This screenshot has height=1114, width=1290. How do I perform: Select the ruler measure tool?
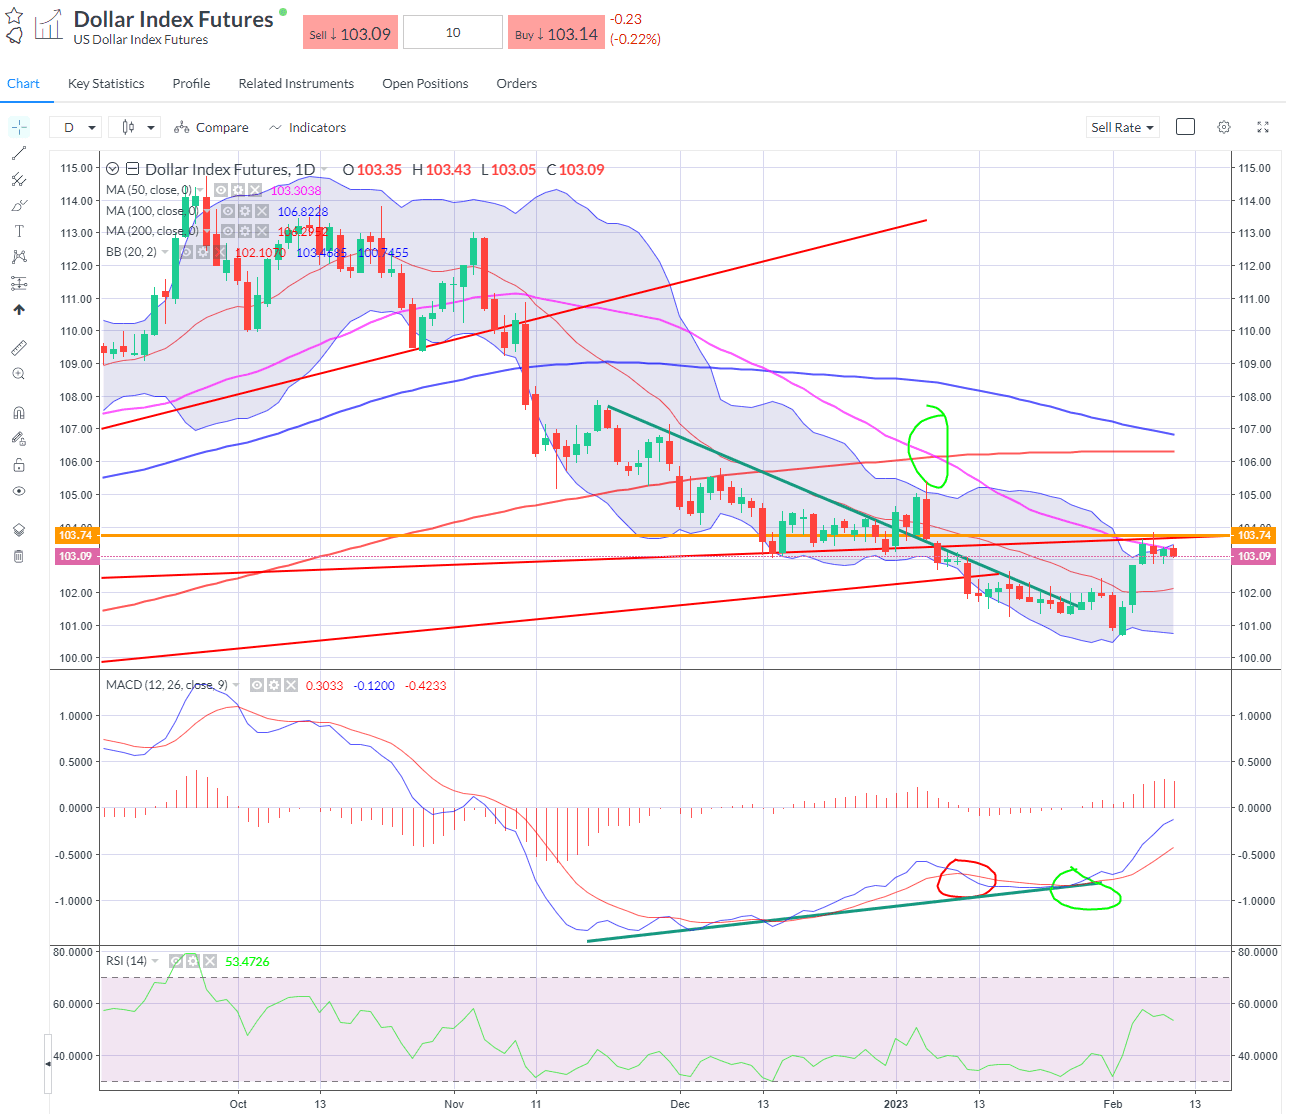point(19,348)
